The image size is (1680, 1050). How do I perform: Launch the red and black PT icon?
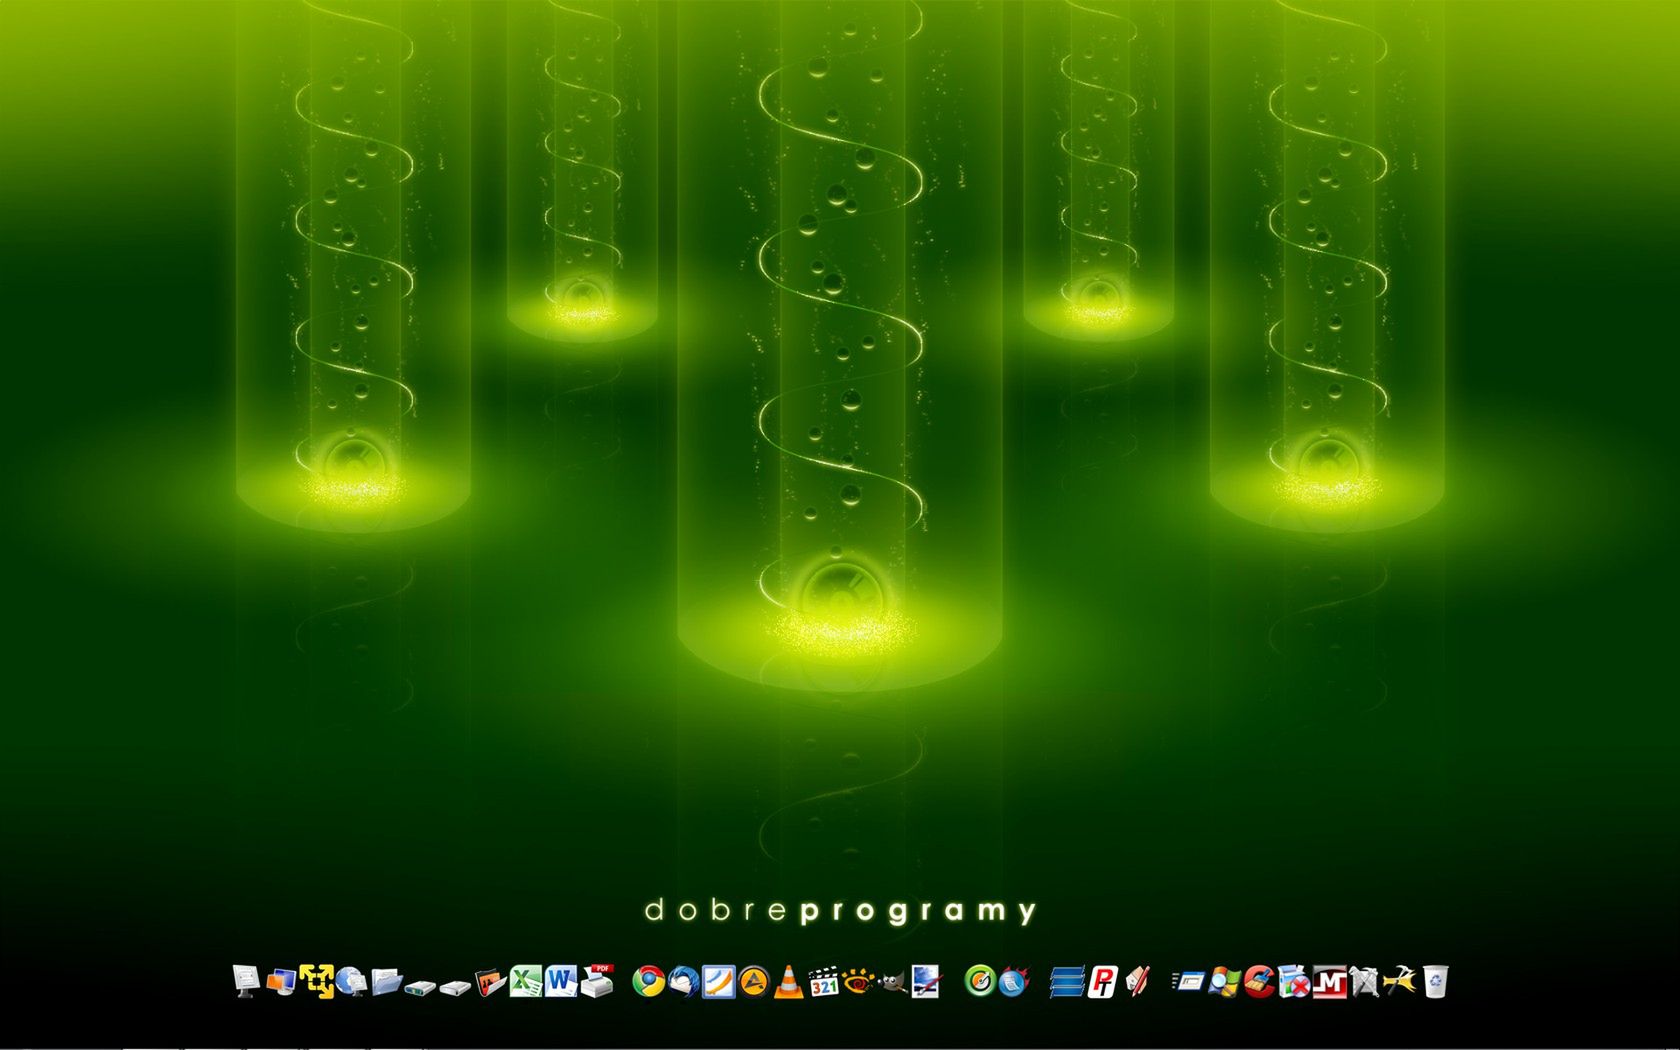coord(1102,982)
